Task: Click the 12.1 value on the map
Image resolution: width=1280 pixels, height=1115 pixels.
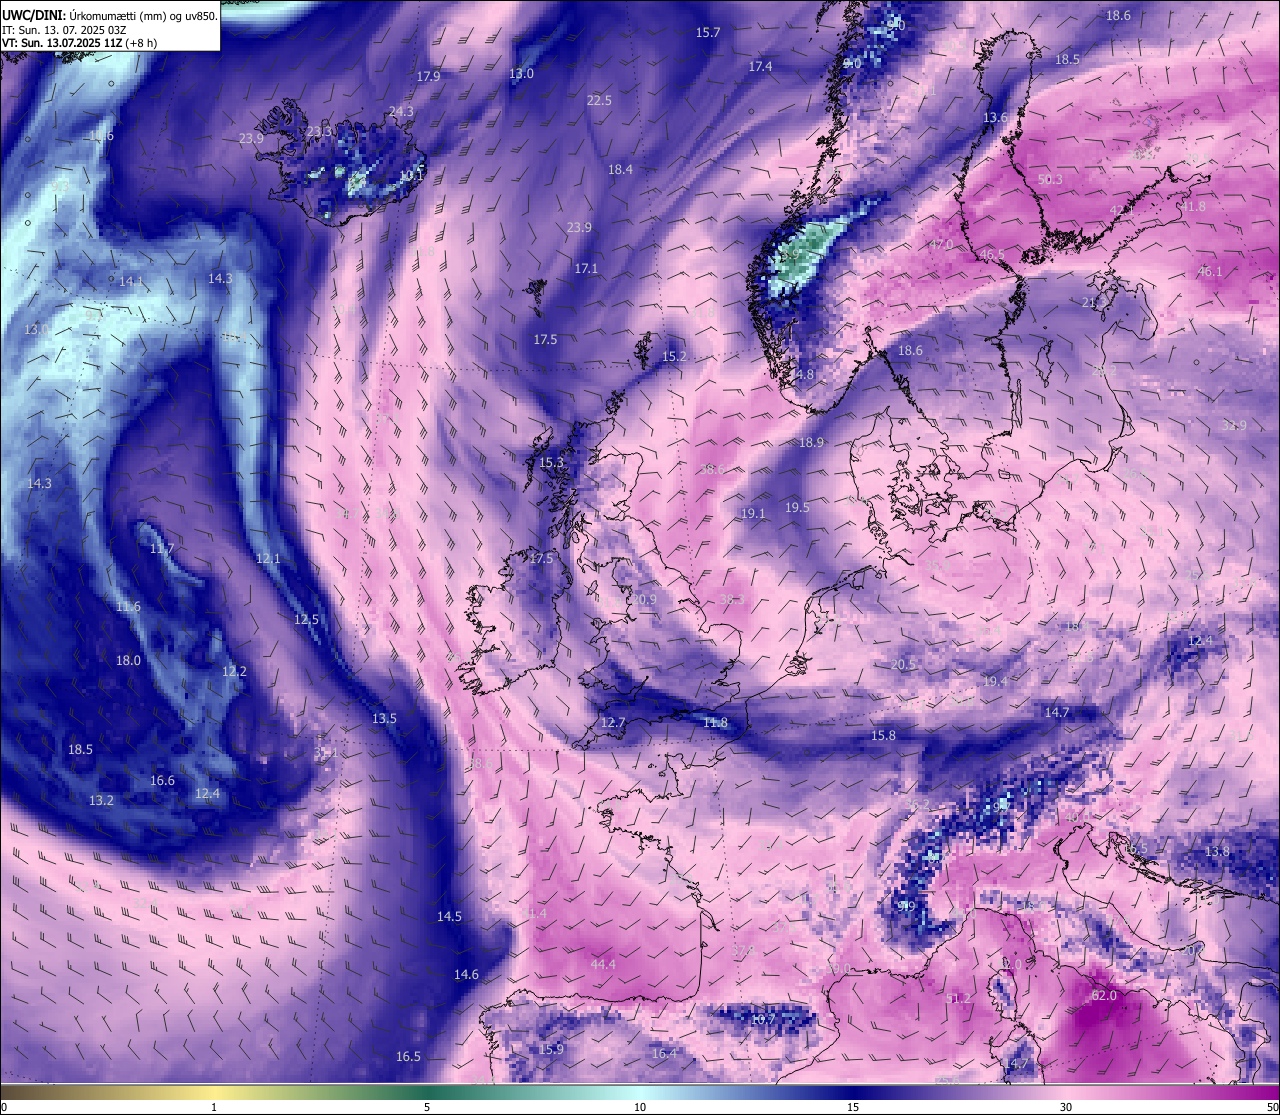Action: 268,559
